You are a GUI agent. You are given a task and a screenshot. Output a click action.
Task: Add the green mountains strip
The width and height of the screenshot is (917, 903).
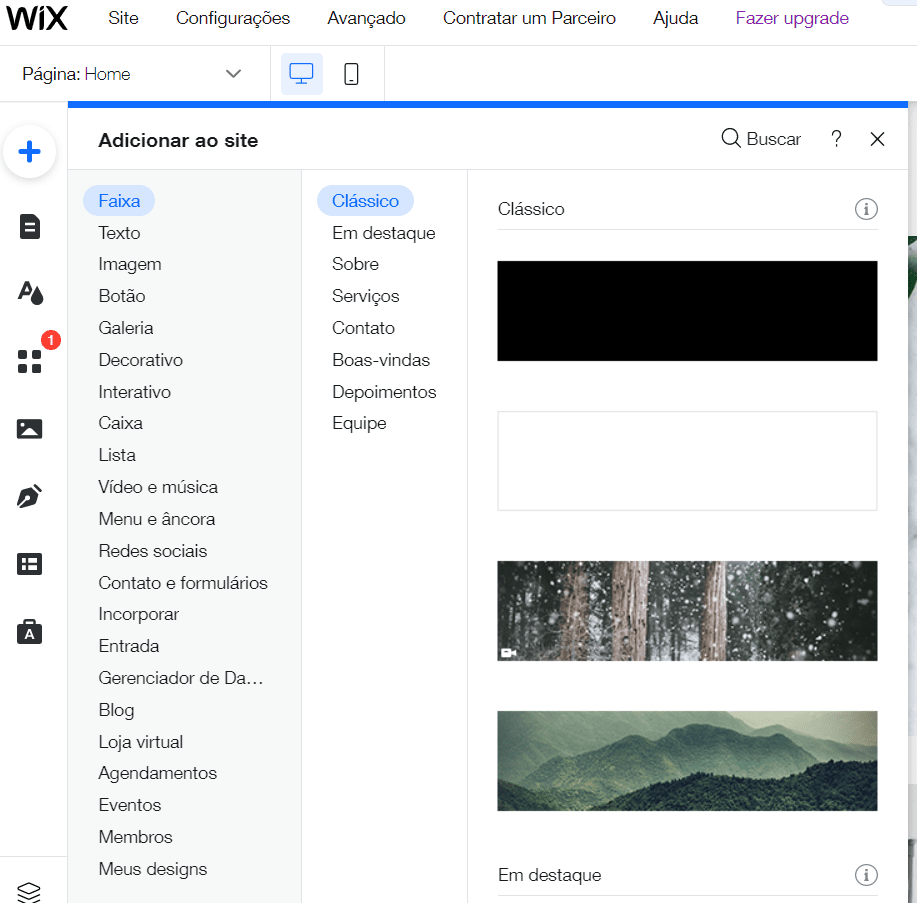pos(687,761)
